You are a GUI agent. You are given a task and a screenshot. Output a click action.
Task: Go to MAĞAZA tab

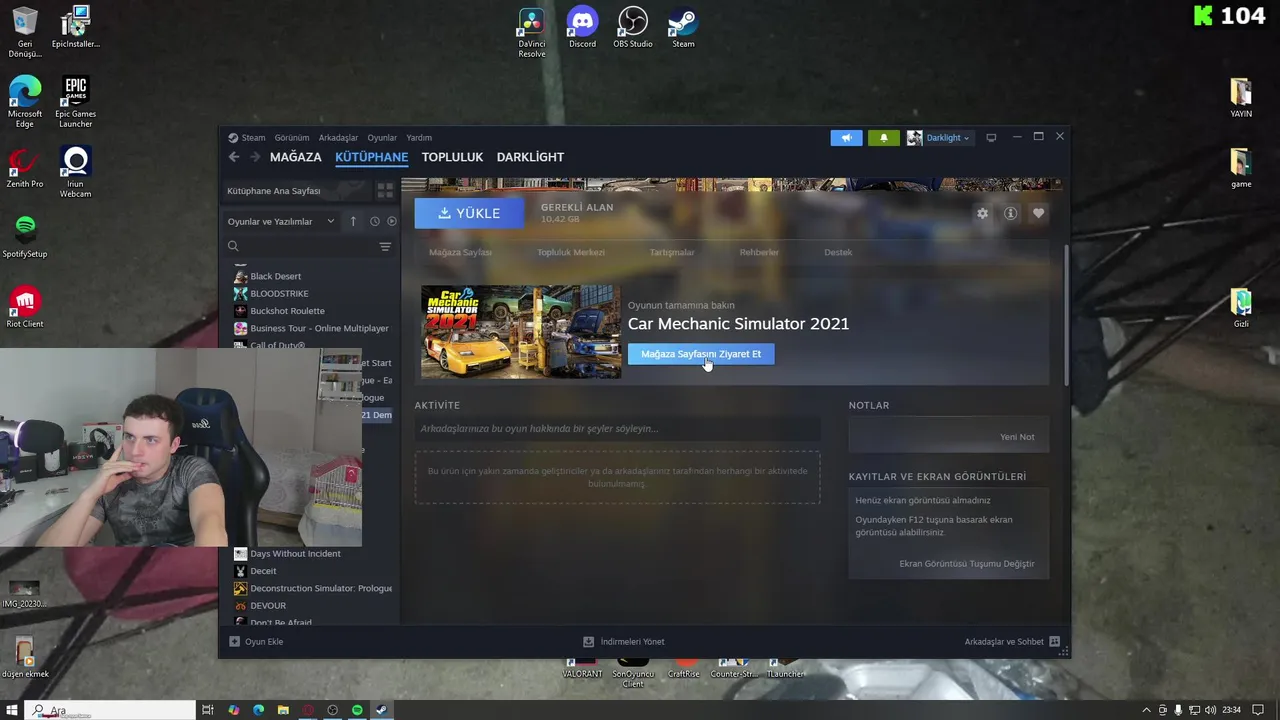(296, 157)
